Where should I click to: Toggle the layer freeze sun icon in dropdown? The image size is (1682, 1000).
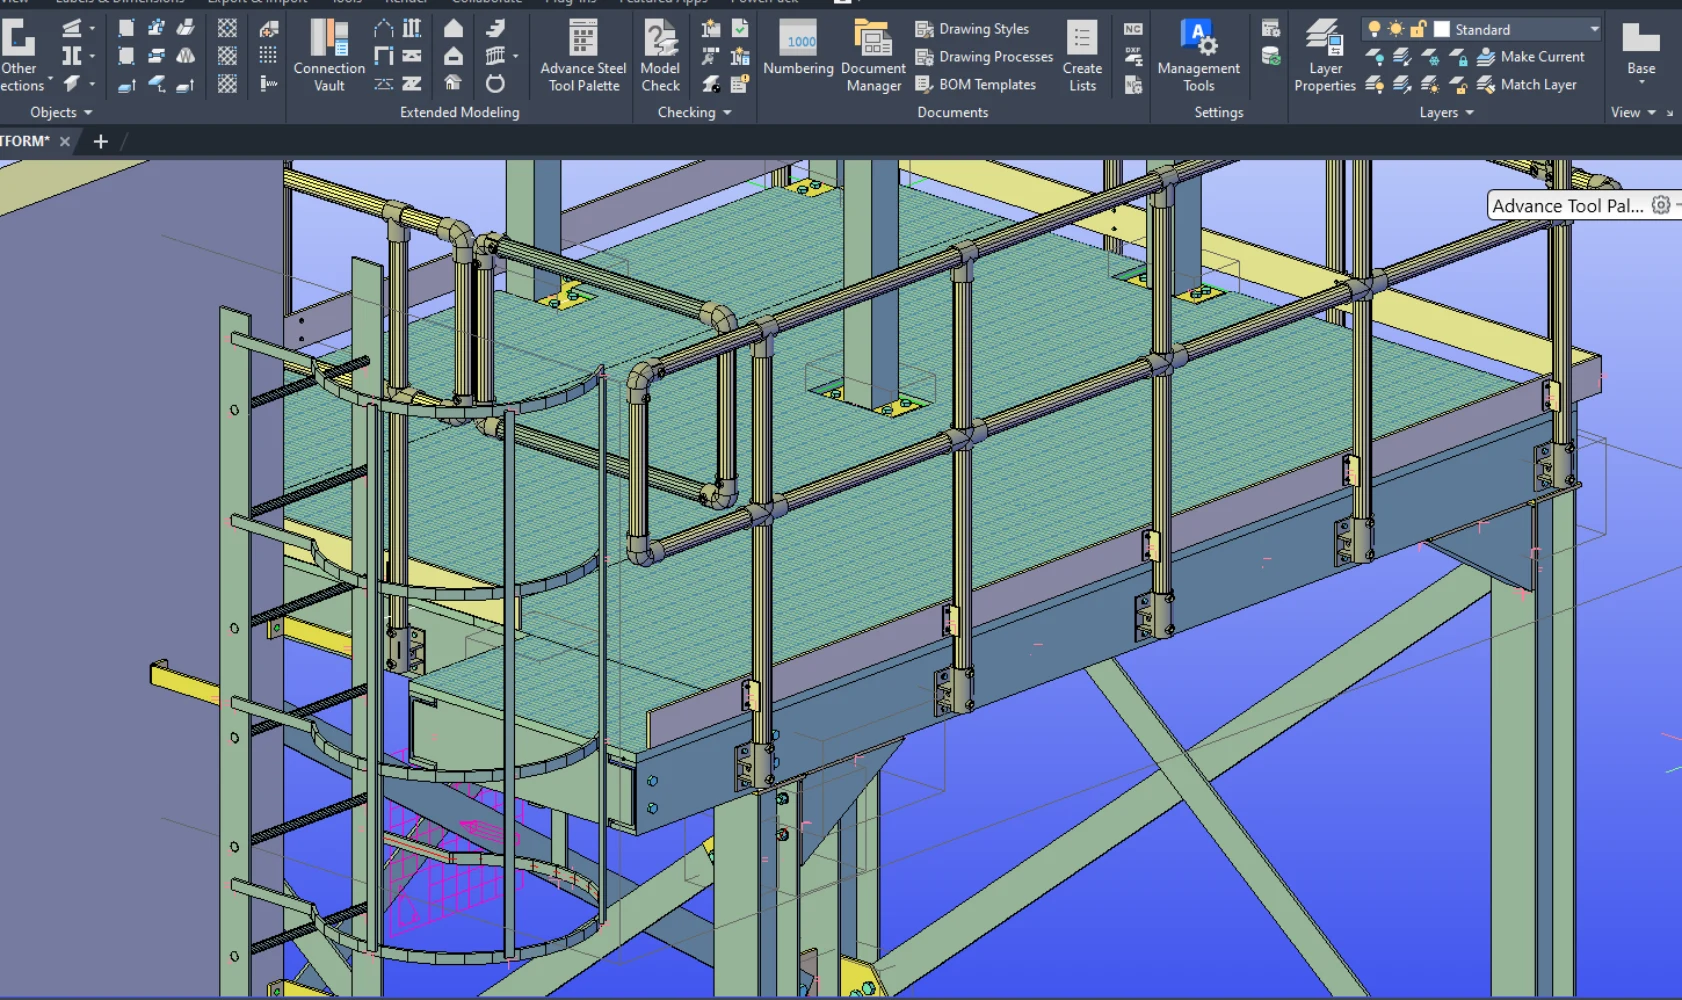point(1396,29)
